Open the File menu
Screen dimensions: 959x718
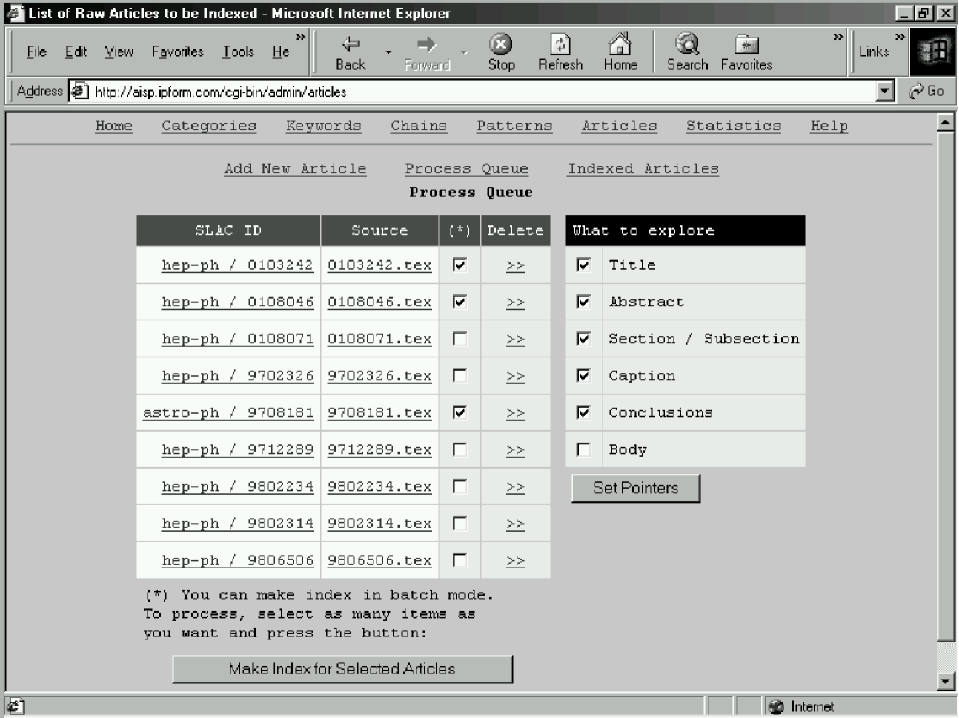point(37,52)
